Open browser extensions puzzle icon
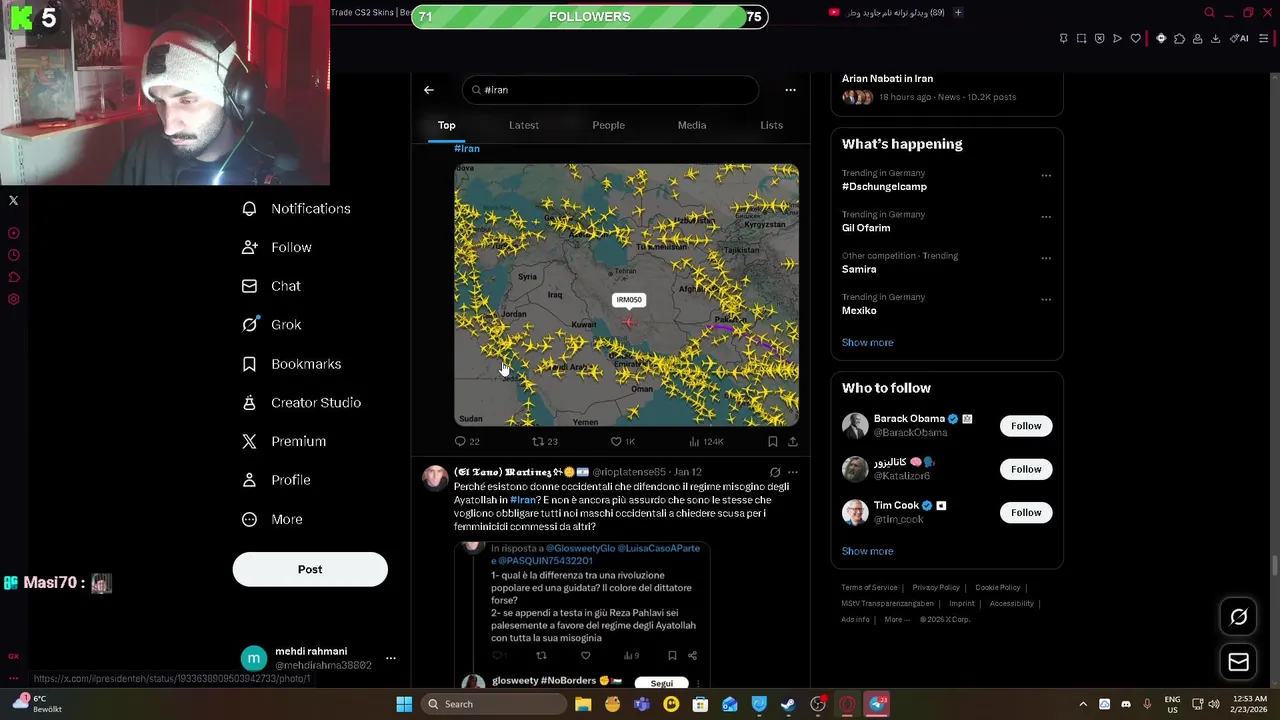 [1179, 39]
